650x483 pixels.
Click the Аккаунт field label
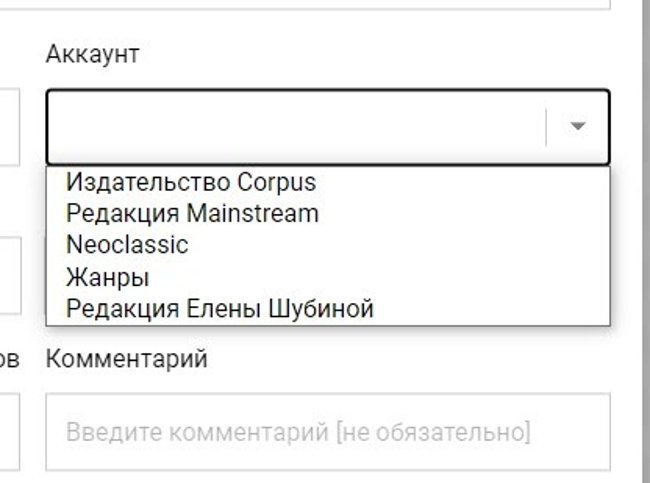(x=92, y=54)
